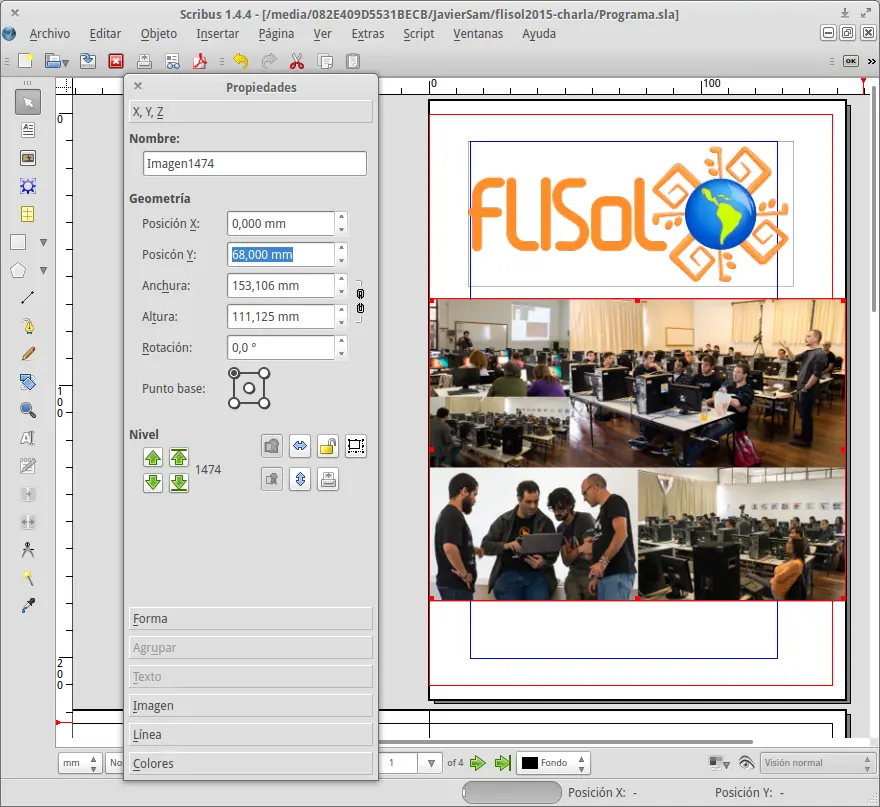This screenshot has width=880, height=807.
Task: Toggle flip horizontal button
Action: tap(300, 447)
